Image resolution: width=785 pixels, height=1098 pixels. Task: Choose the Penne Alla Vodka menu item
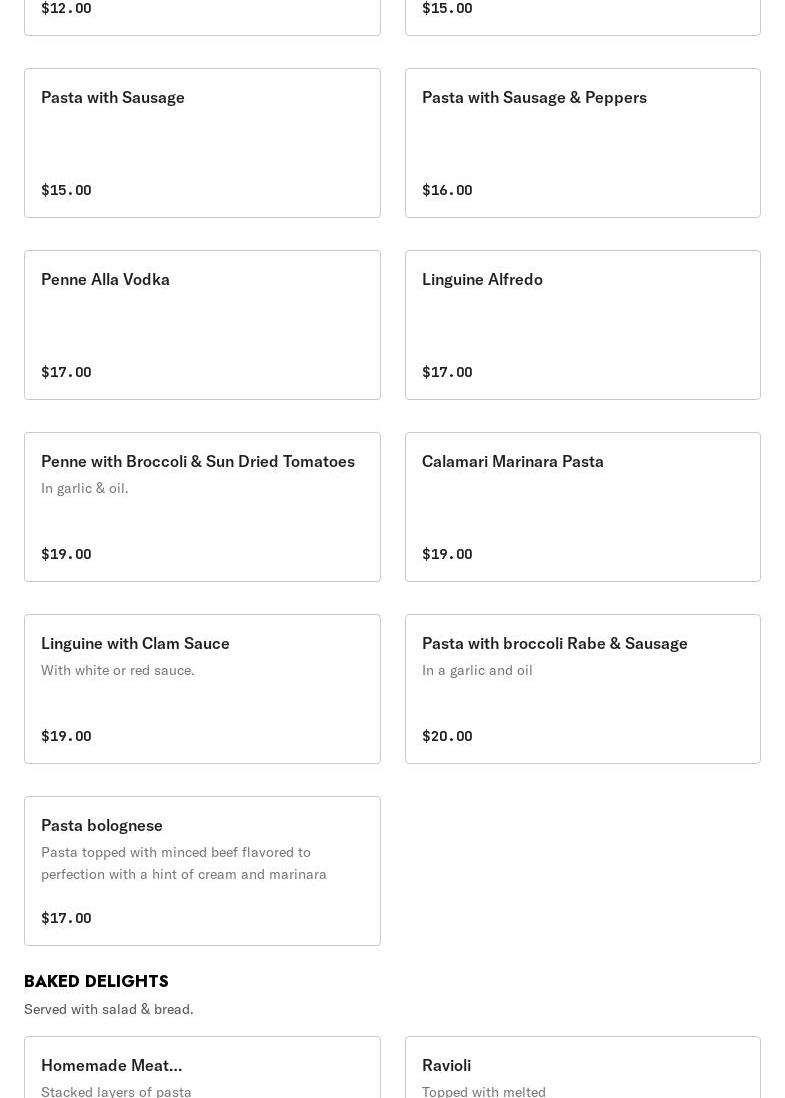point(202,325)
